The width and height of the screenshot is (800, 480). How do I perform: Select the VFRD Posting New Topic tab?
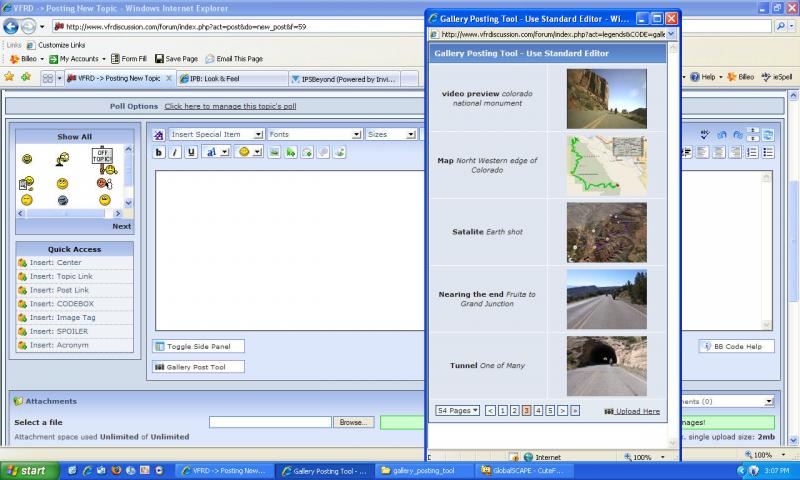pyautogui.click(x=120, y=78)
